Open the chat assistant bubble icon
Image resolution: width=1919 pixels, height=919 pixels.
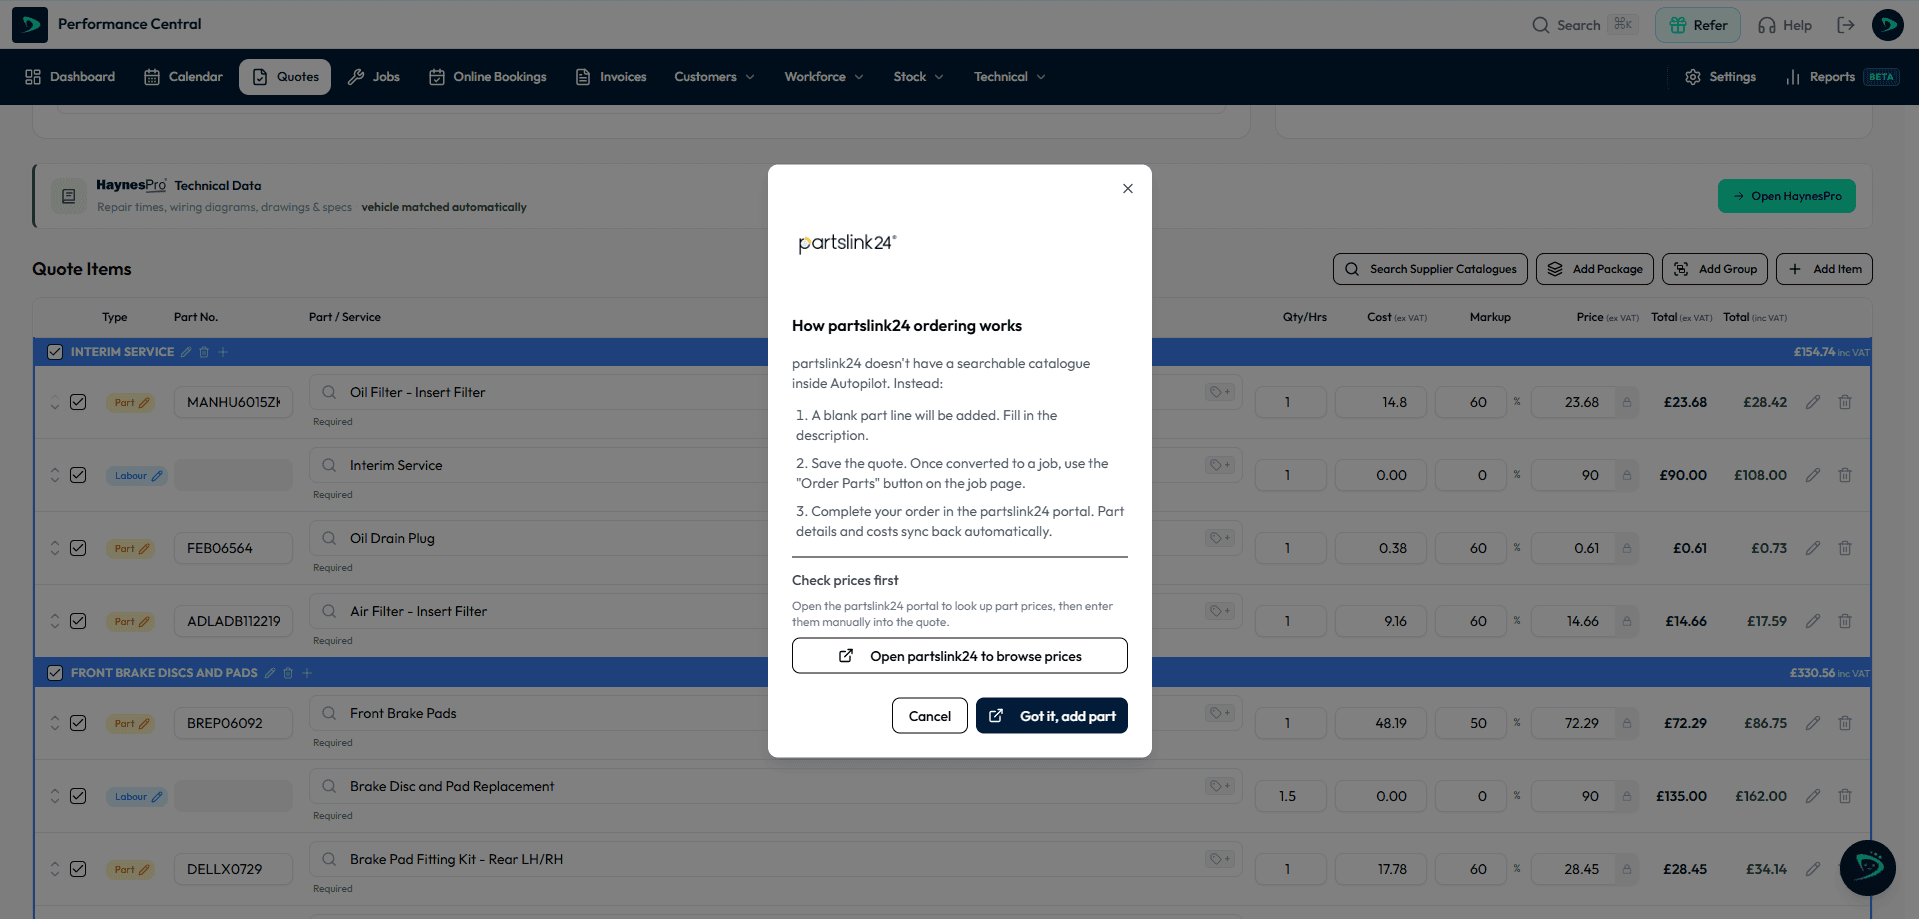point(1867,867)
